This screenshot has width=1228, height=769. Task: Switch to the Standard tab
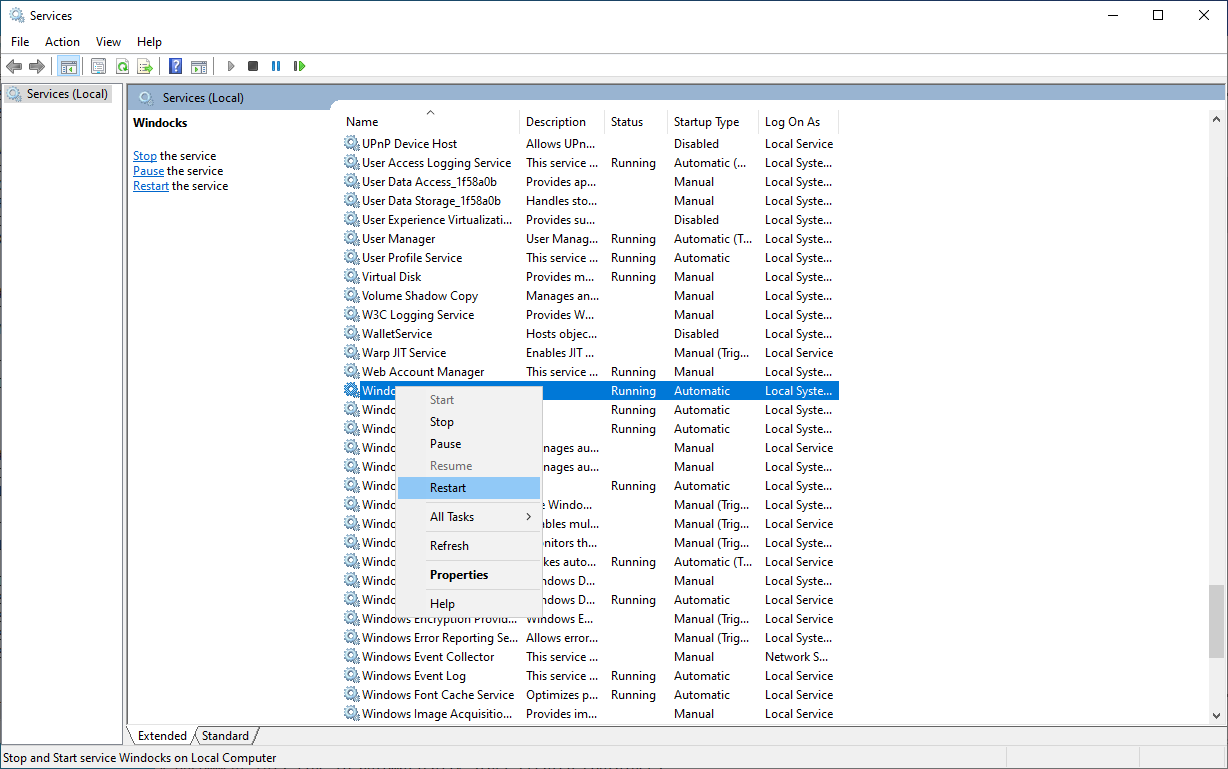click(225, 735)
